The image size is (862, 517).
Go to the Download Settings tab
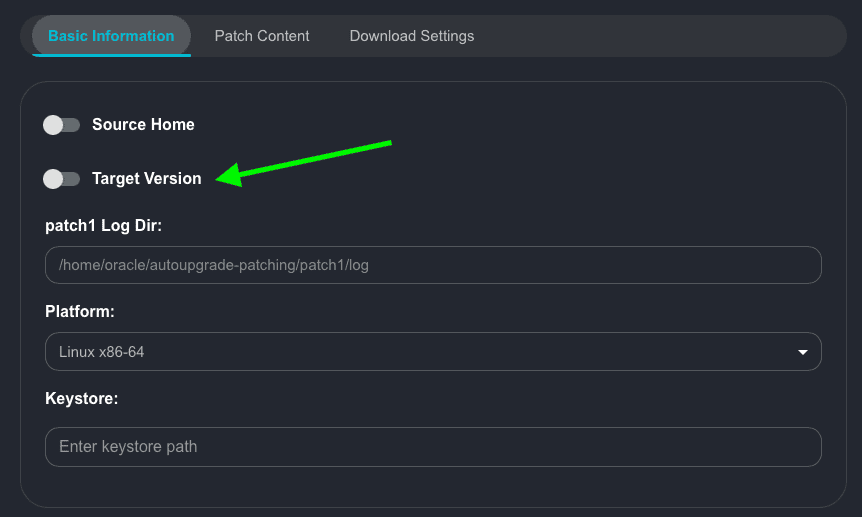(412, 36)
